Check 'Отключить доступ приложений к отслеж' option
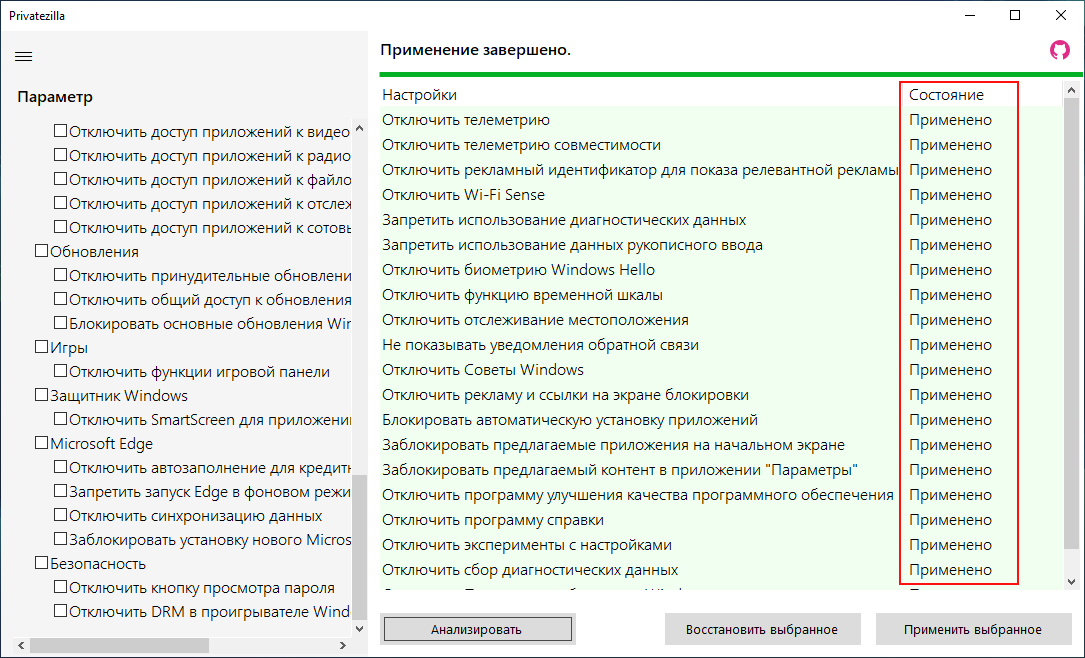 click(x=61, y=203)
